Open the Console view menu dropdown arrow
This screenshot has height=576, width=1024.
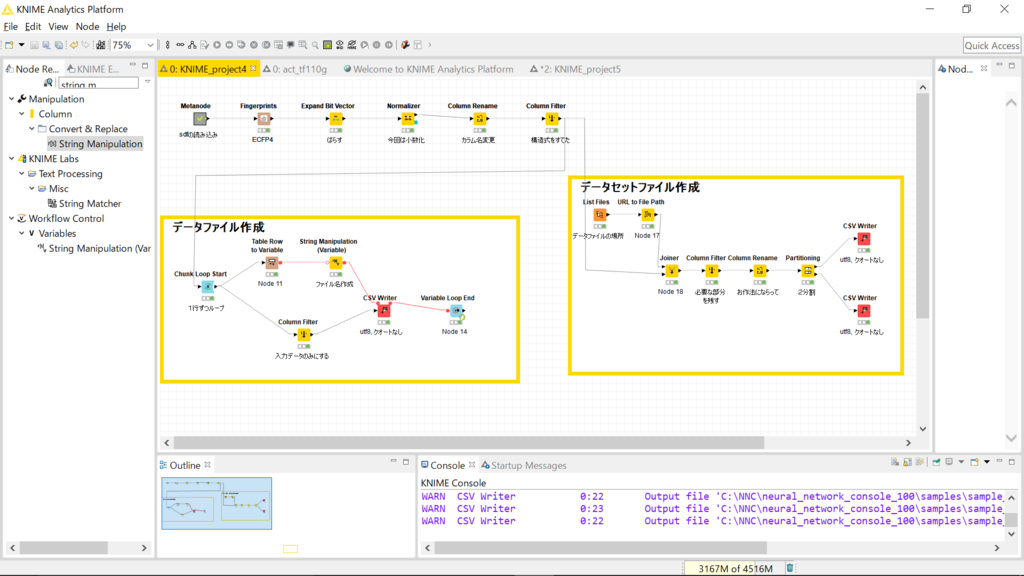tap(987, 462)
